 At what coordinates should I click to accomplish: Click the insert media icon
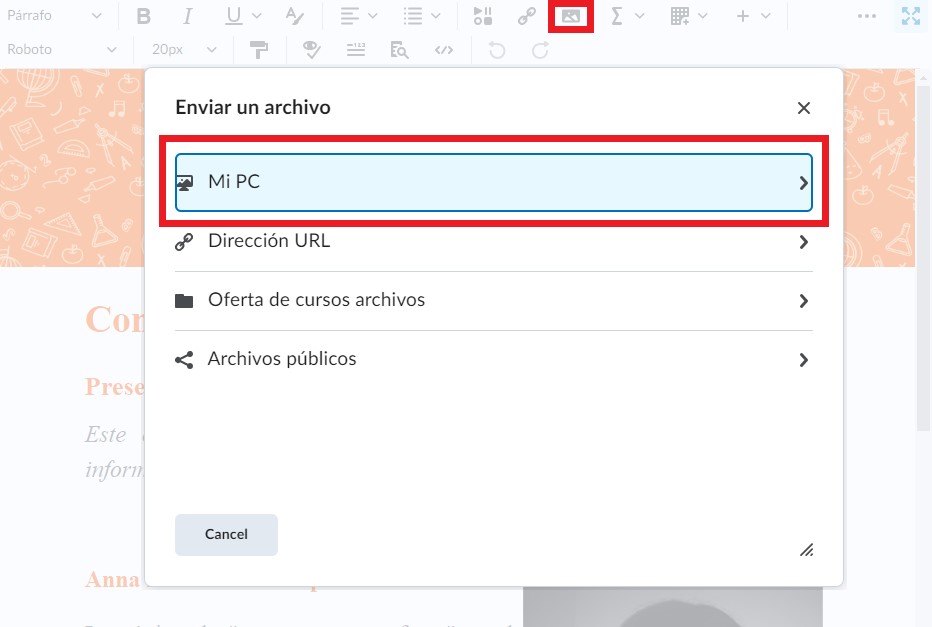pyautogui.click(x=483, y=16)
